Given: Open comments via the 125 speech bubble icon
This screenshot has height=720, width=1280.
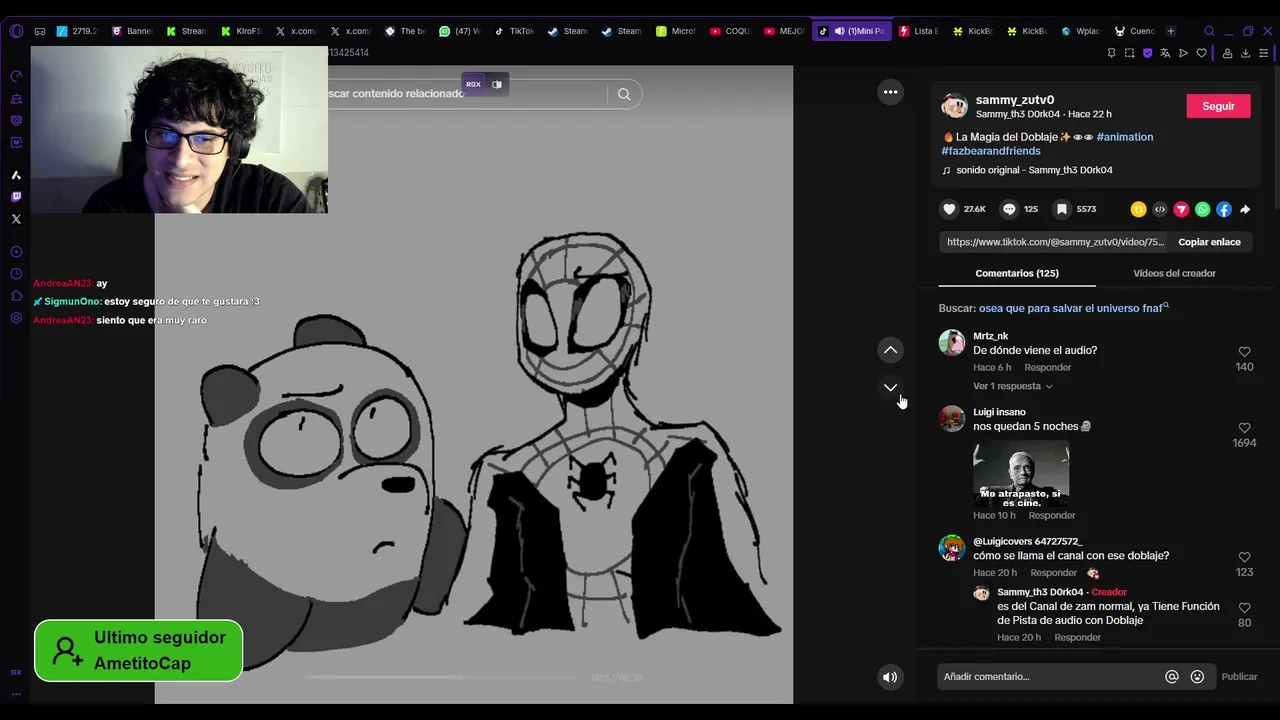Looking at the screenshot, I should click(x=1009, y=209).
